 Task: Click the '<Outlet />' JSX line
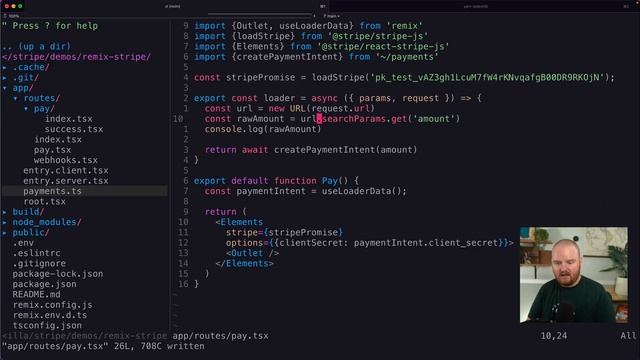point(253,253)
